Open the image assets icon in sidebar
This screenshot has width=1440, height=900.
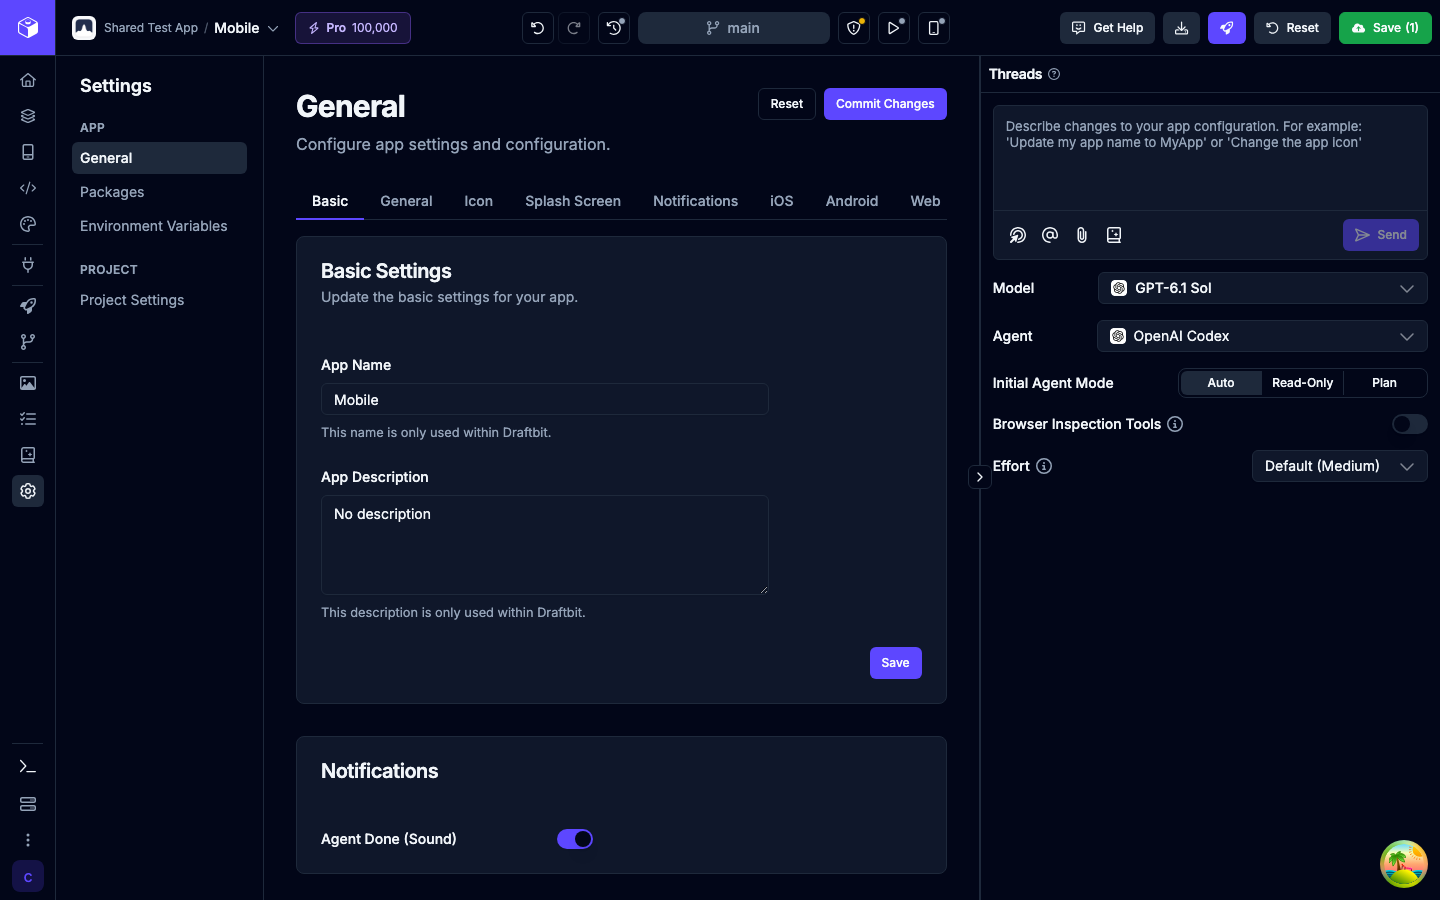(x=28, y=383)
